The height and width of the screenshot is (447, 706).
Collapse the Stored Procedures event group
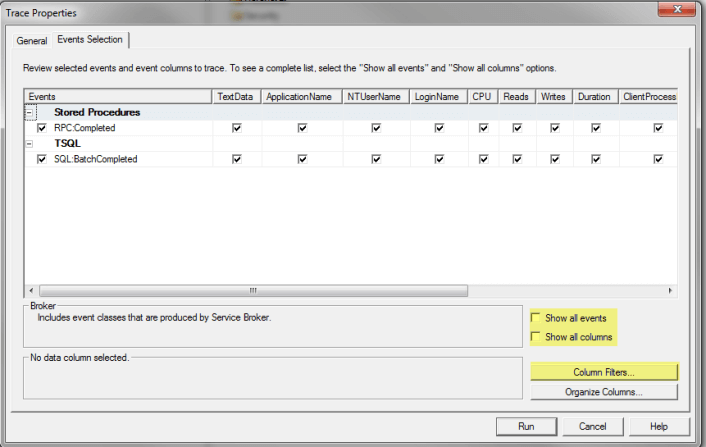tap(30, 113)
